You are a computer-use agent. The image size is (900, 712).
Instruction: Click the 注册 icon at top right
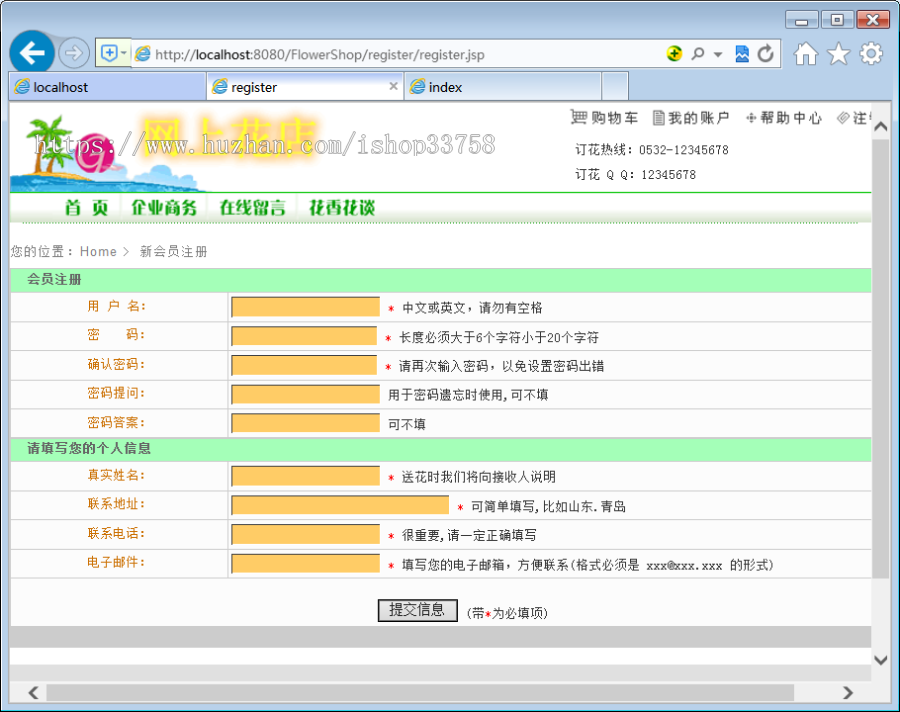click(x=845, y=117)
